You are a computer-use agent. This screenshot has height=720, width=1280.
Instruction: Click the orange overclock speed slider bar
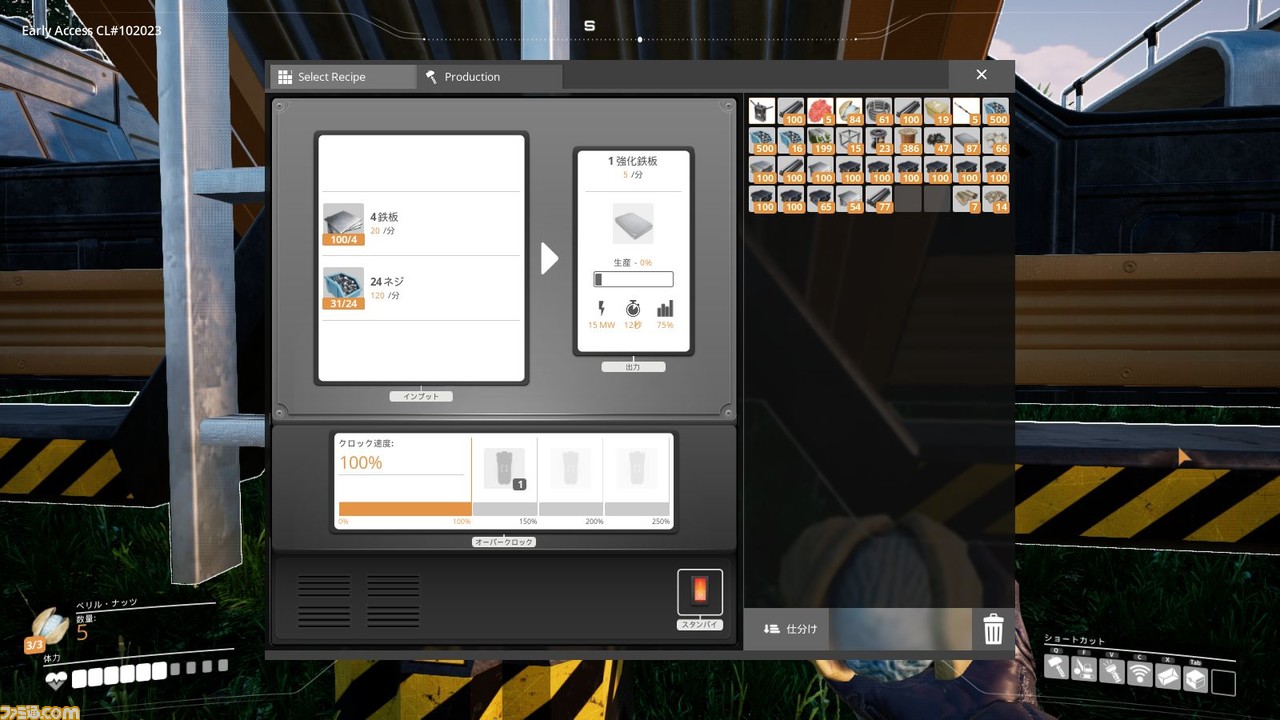pos(405,509)
